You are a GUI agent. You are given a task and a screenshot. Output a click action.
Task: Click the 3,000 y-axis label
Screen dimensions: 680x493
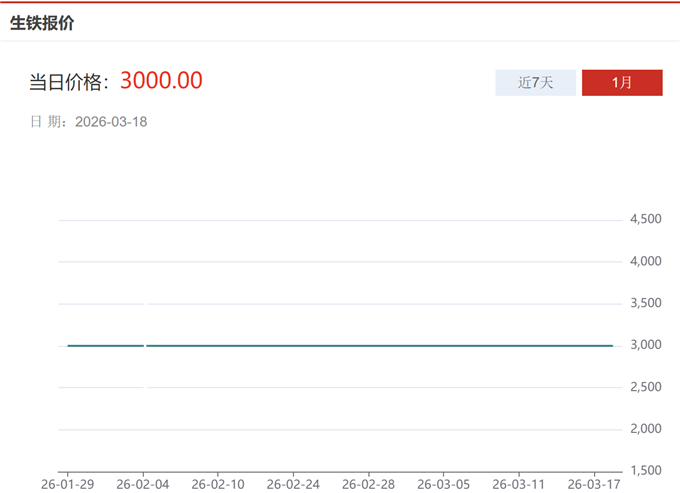pos(644,345)
